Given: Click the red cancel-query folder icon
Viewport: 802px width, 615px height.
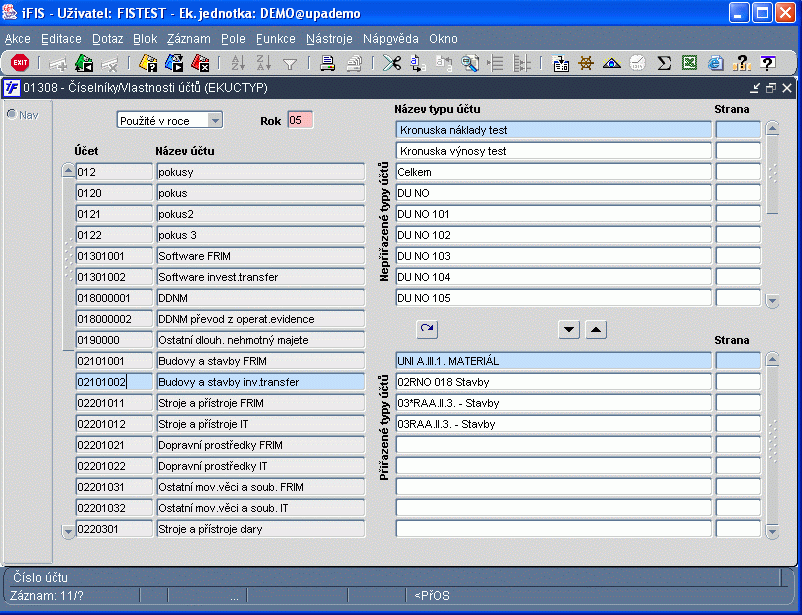Looking at the screenshot, I should click(x=200, y=63).
